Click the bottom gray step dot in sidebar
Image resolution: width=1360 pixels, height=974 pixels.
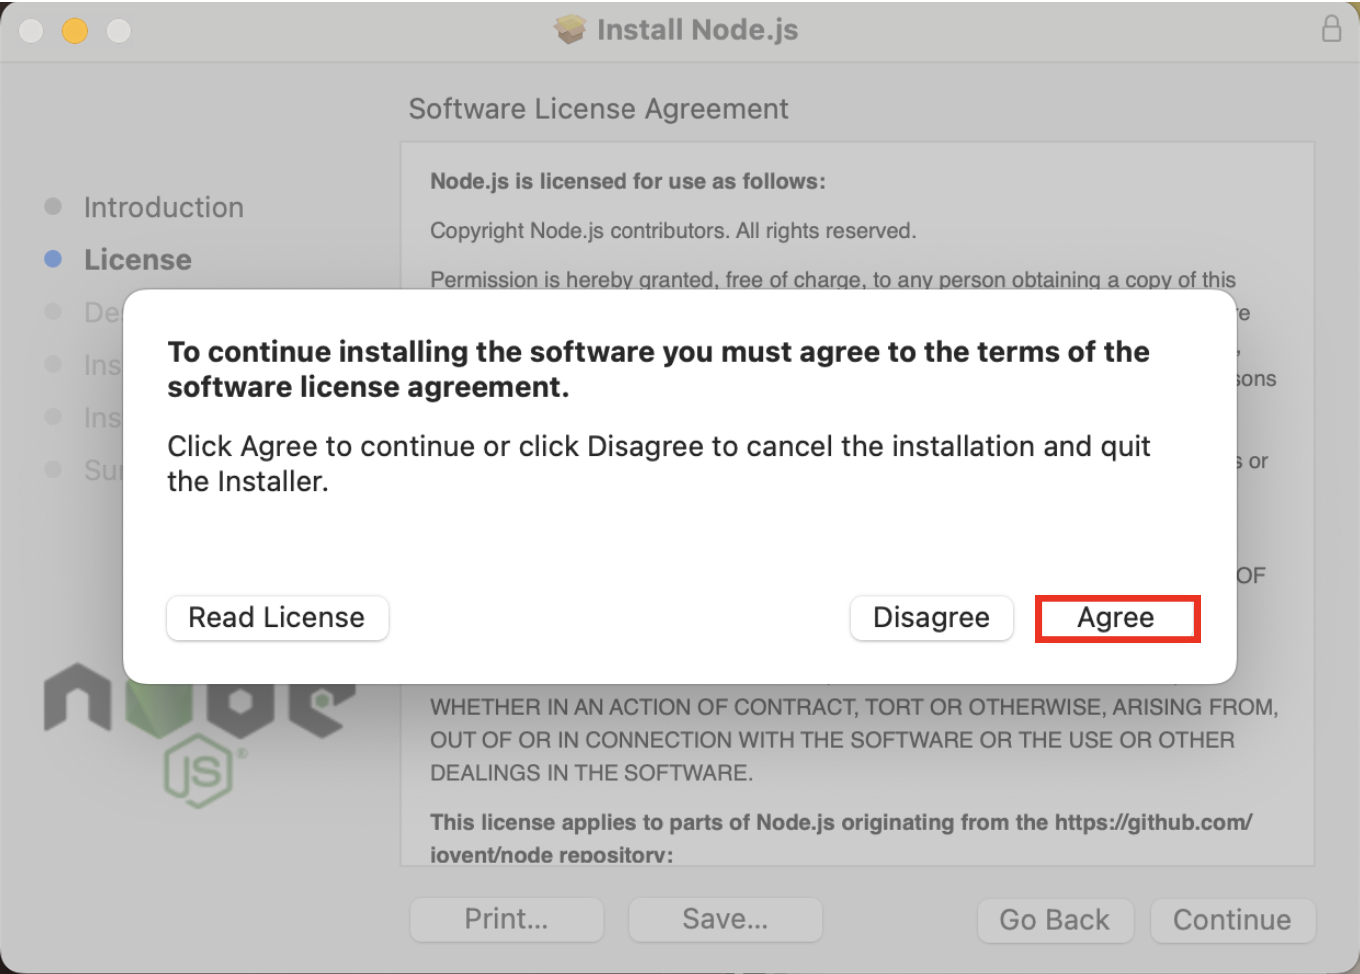pyautogui.click(x=52, y=469)
